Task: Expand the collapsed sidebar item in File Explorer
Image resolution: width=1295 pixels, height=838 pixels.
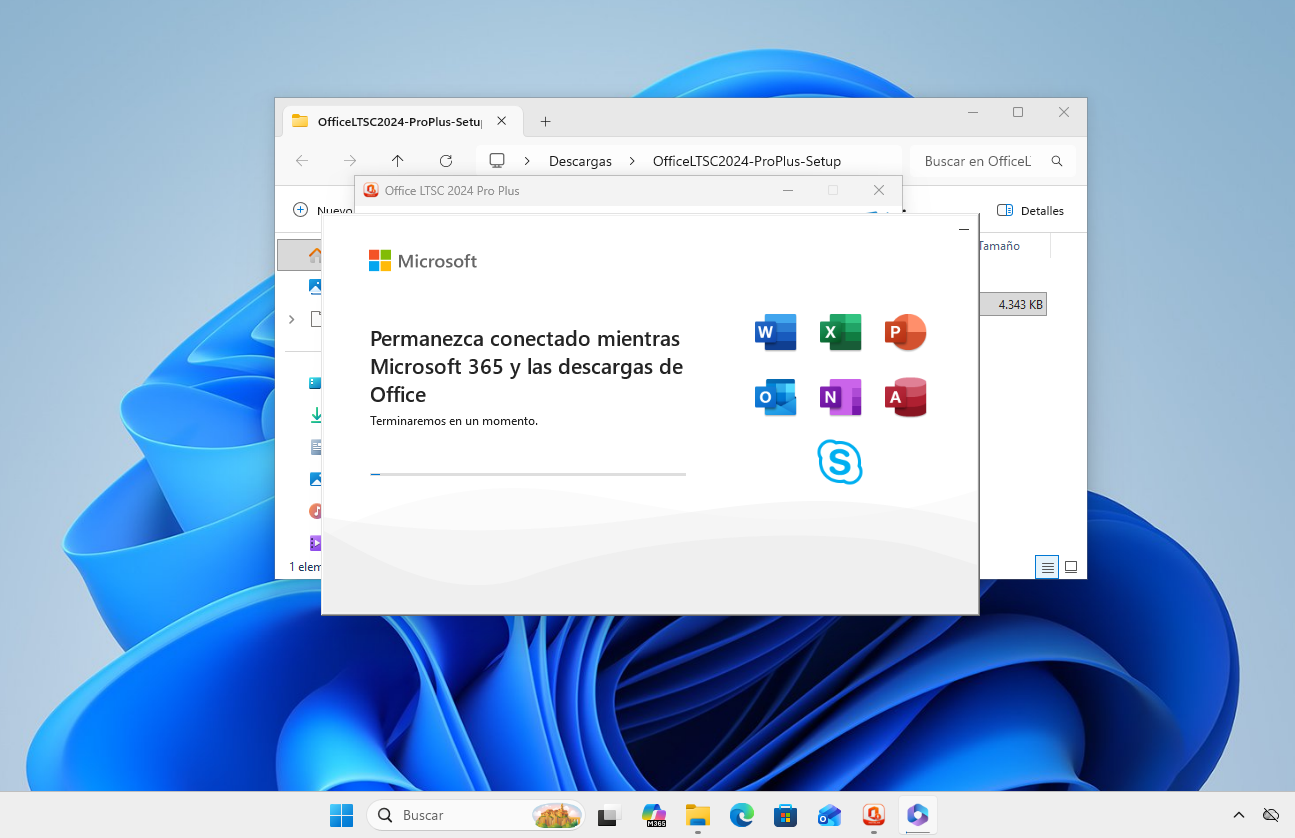Action: point(291,319)
